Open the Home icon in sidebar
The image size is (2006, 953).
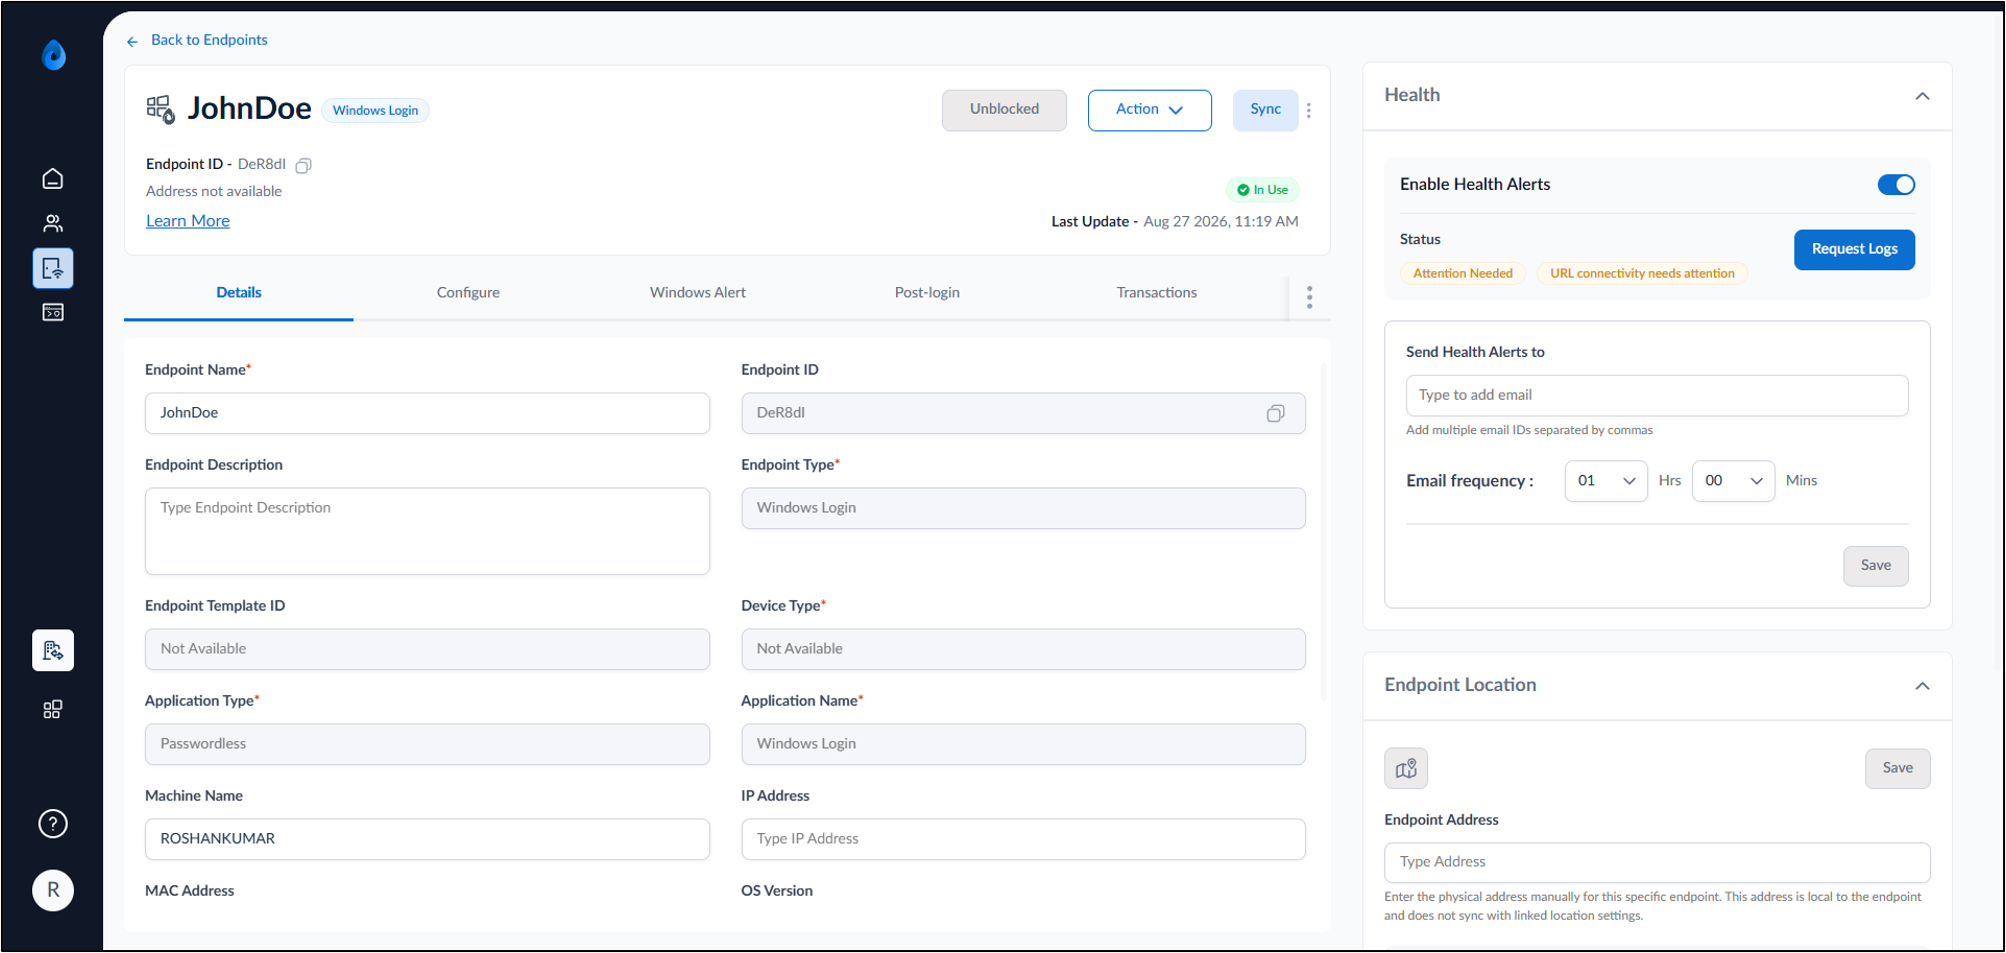click(x=53, y=179)
